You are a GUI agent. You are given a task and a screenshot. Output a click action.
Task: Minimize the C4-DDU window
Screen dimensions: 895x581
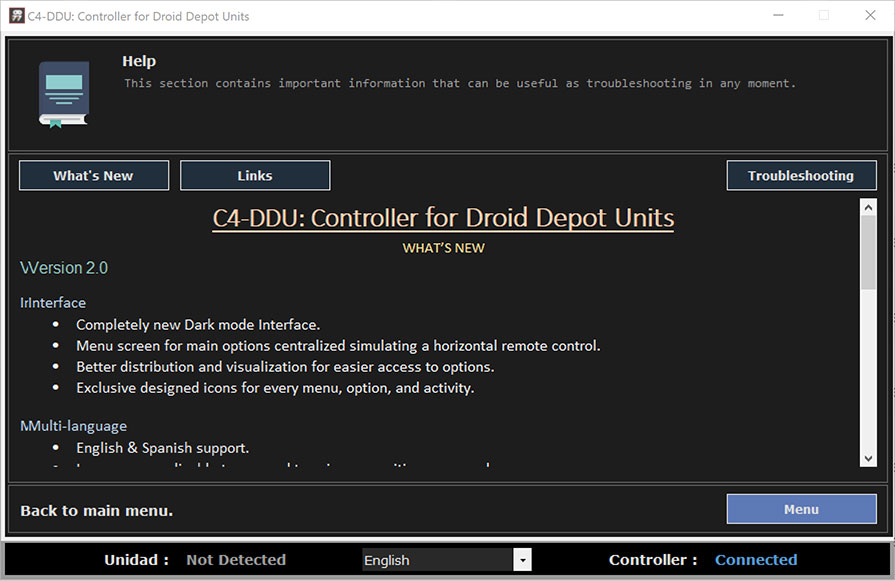pos(777,15)
